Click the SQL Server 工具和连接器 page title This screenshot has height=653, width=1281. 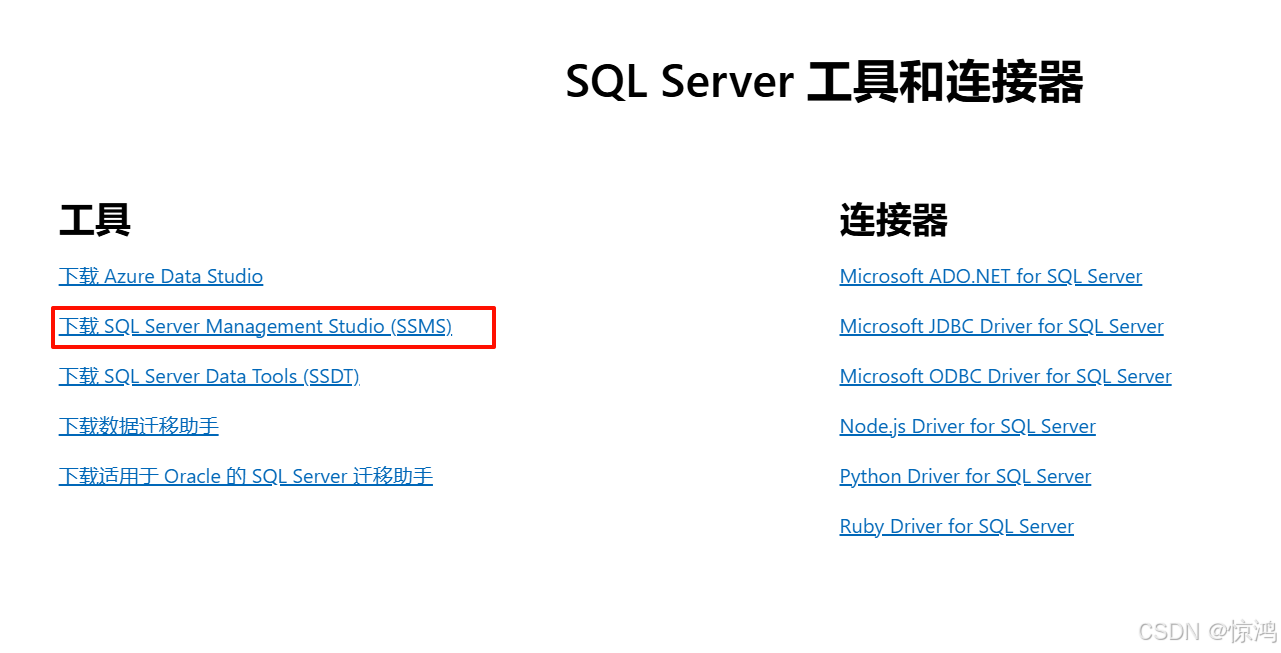click(x=824, y=82)
